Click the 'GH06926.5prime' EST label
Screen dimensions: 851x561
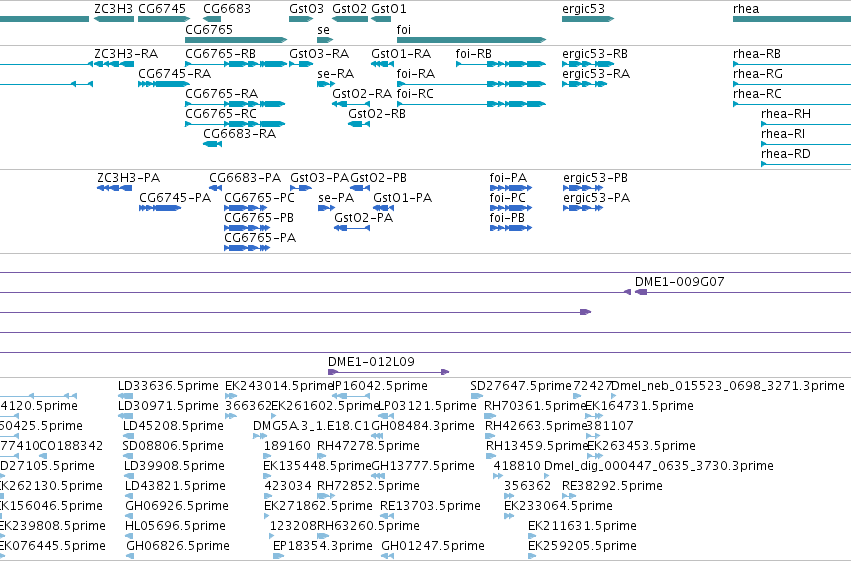pyautogui.click(x=177, y=507)
